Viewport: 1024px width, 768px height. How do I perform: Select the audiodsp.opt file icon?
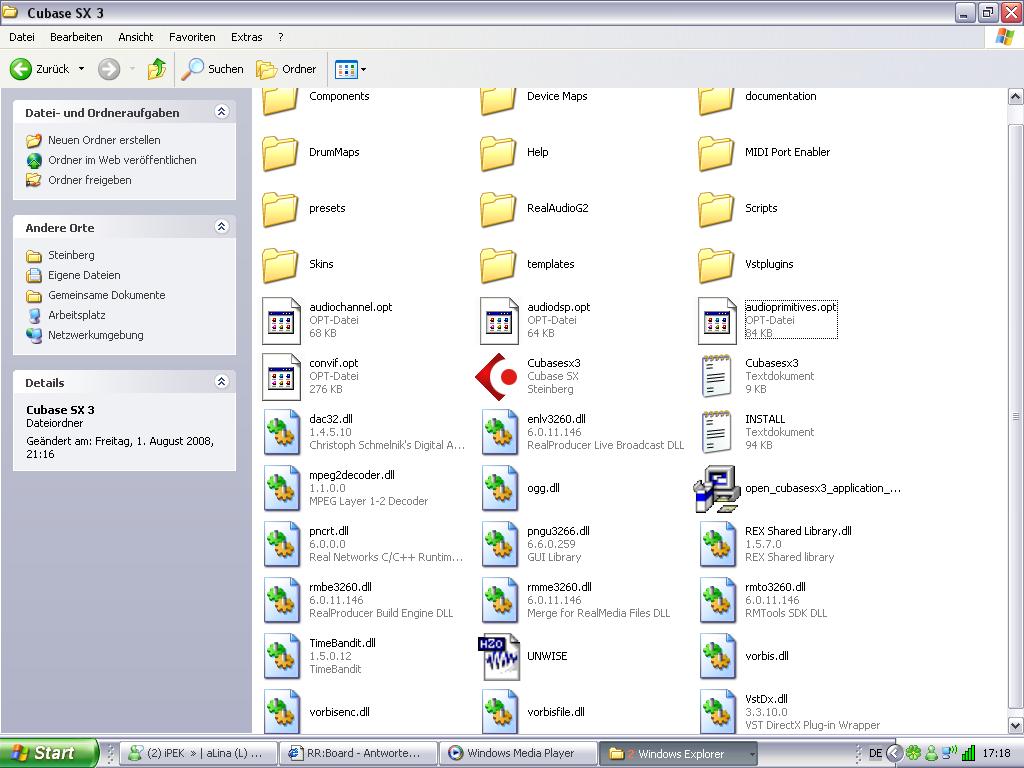click(x=500, y=321)
